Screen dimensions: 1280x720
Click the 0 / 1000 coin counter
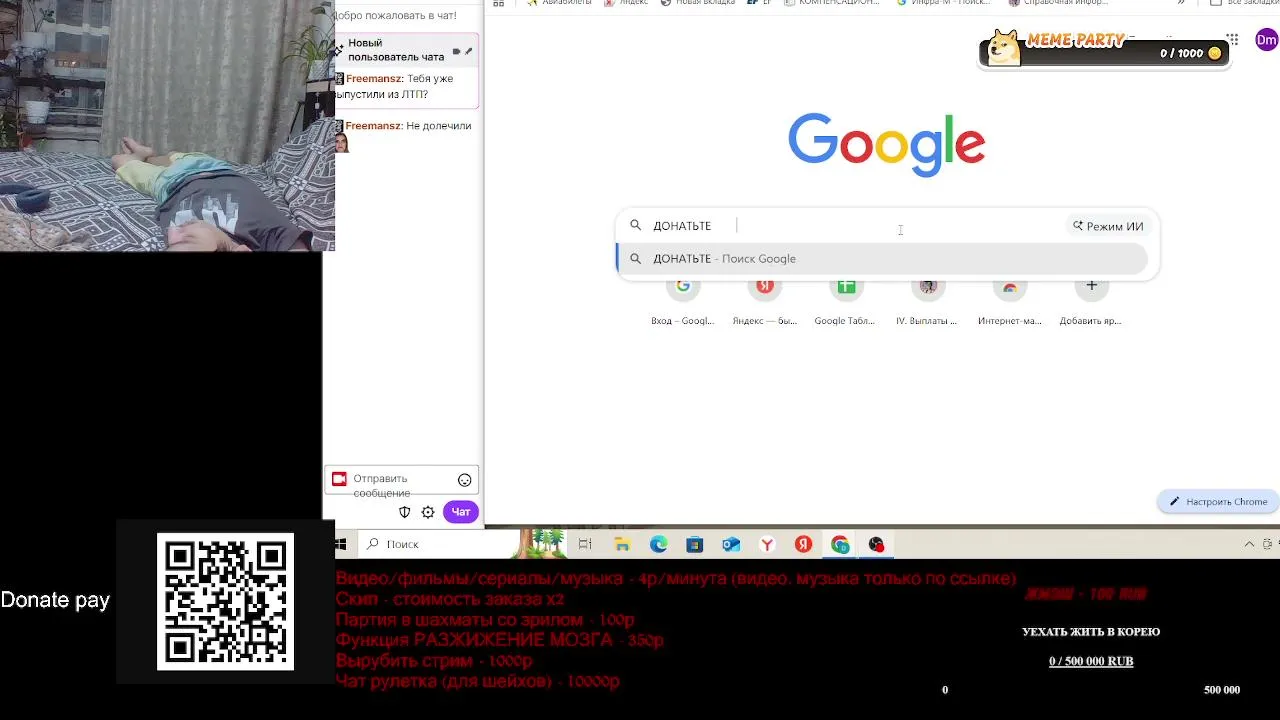tap(1191, 54)
